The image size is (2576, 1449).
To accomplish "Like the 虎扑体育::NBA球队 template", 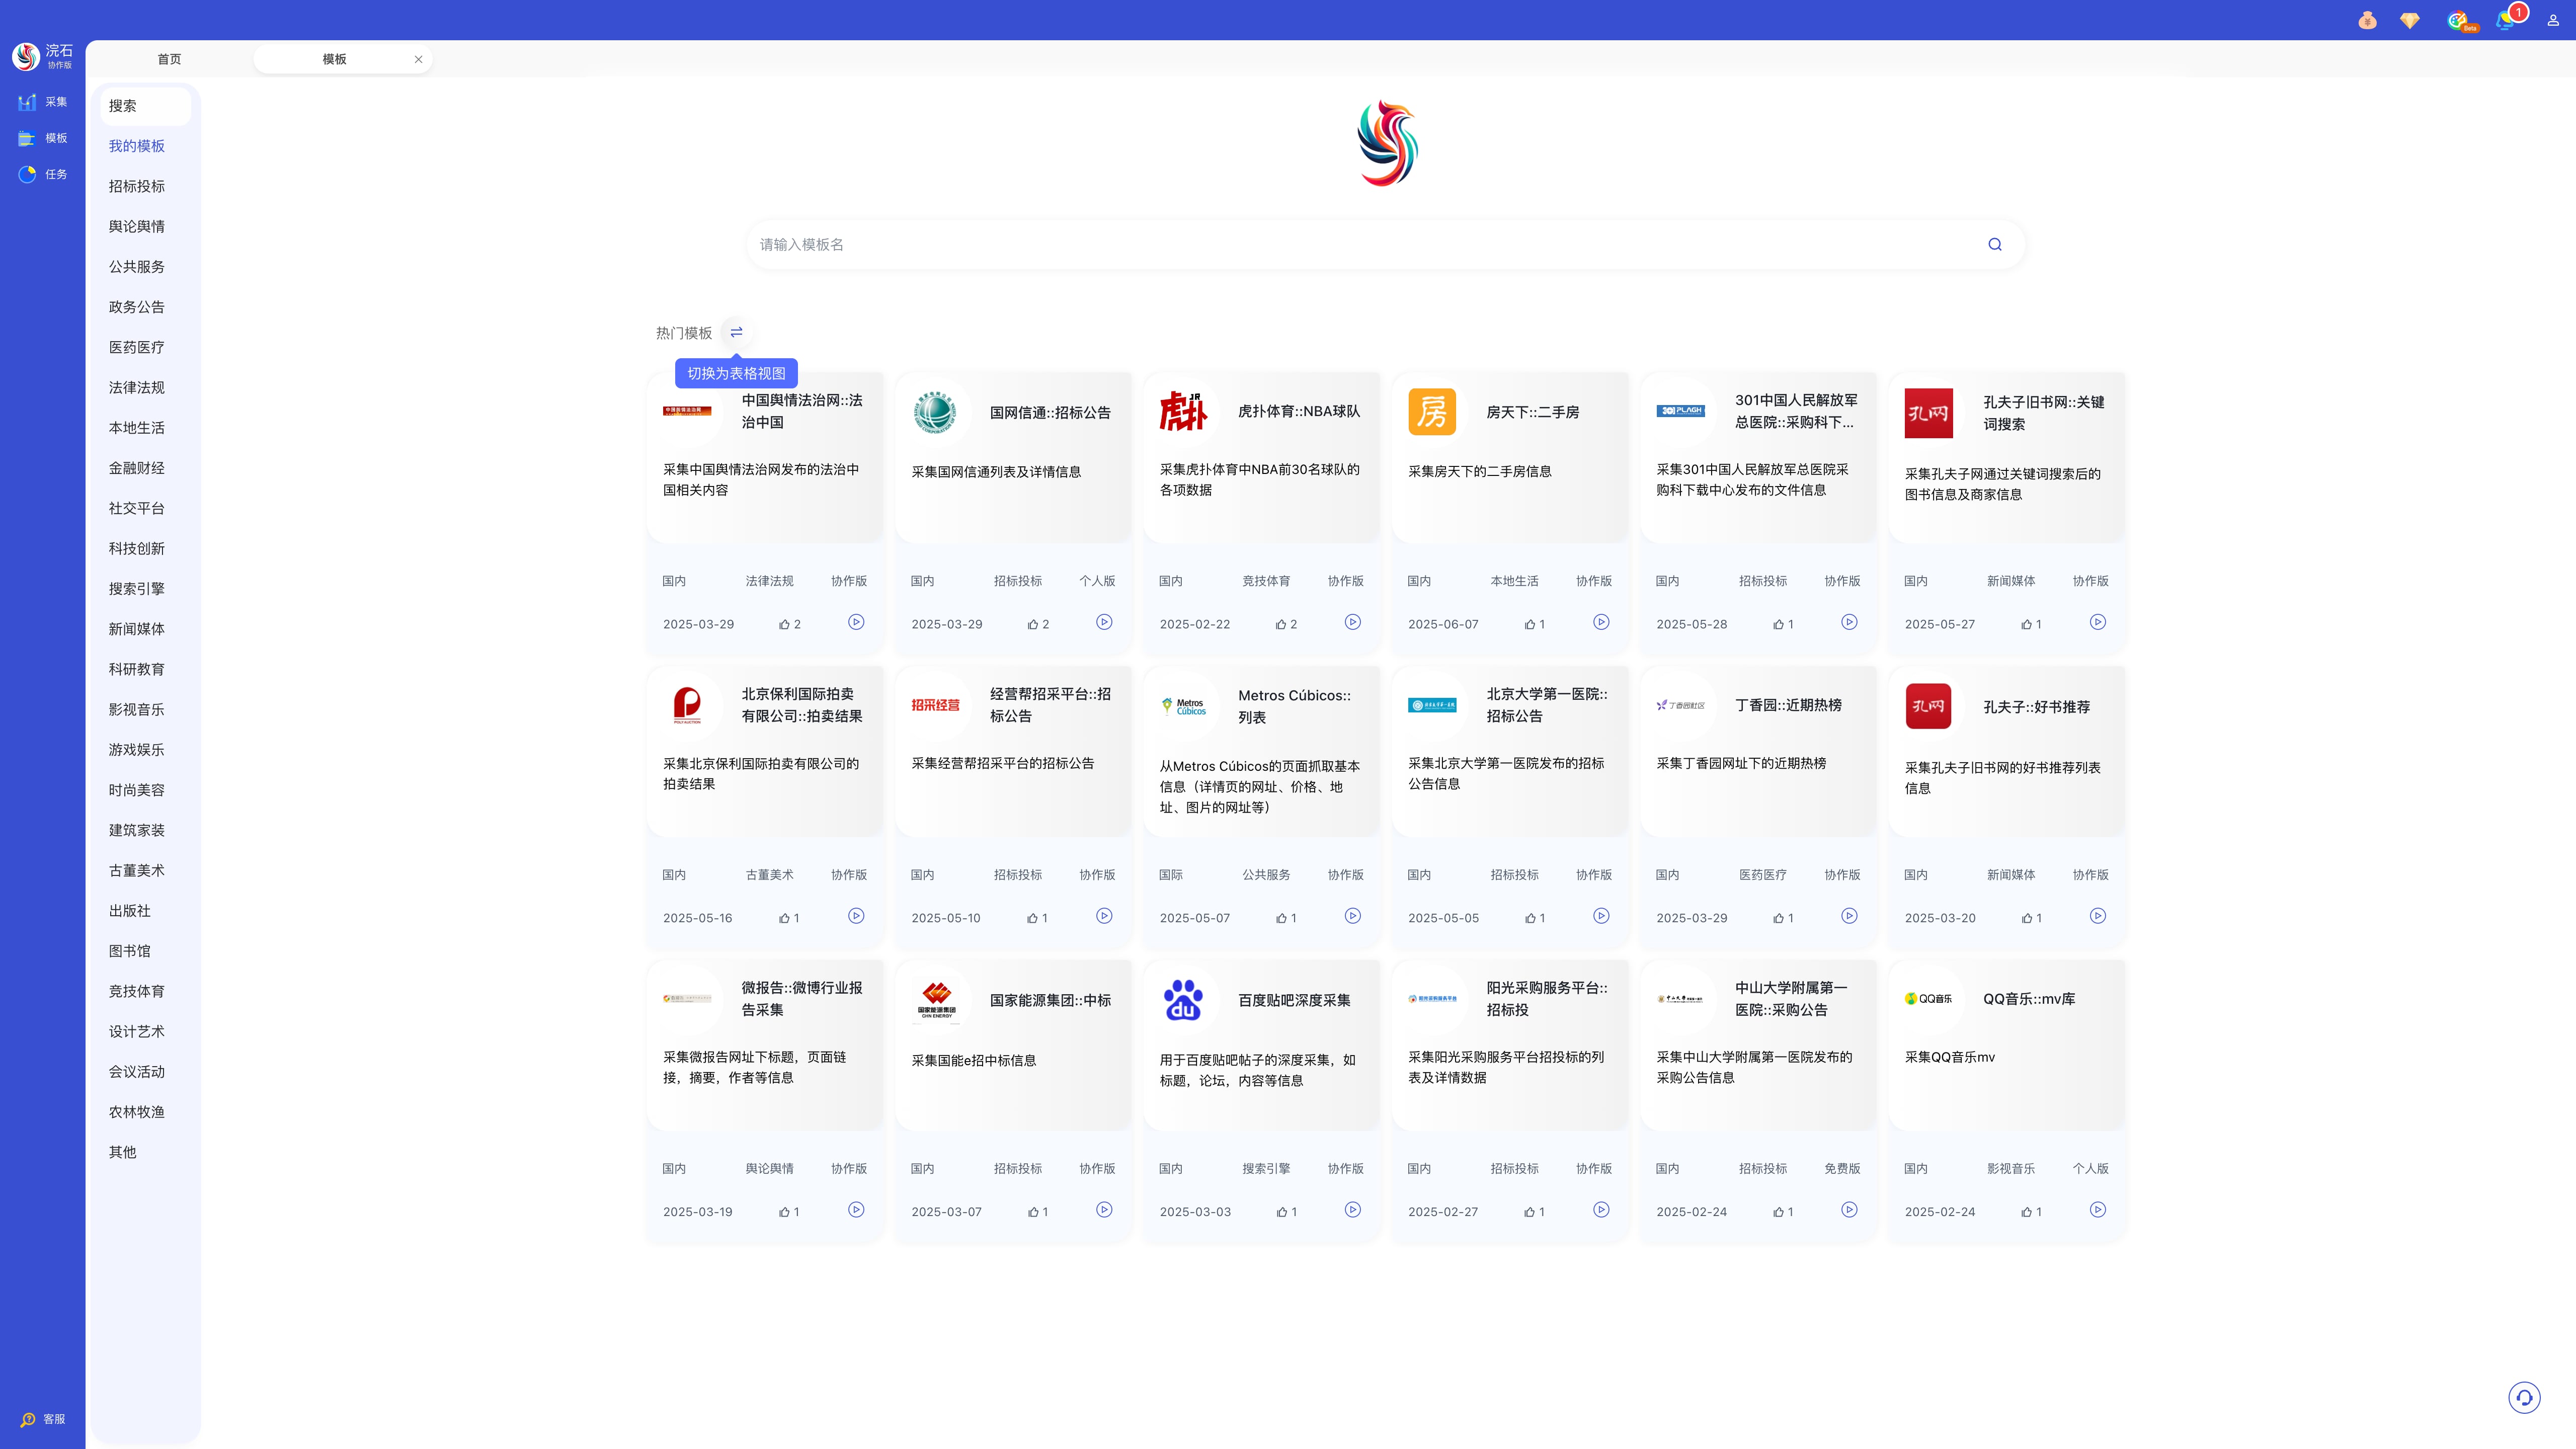I will 1281,624.
